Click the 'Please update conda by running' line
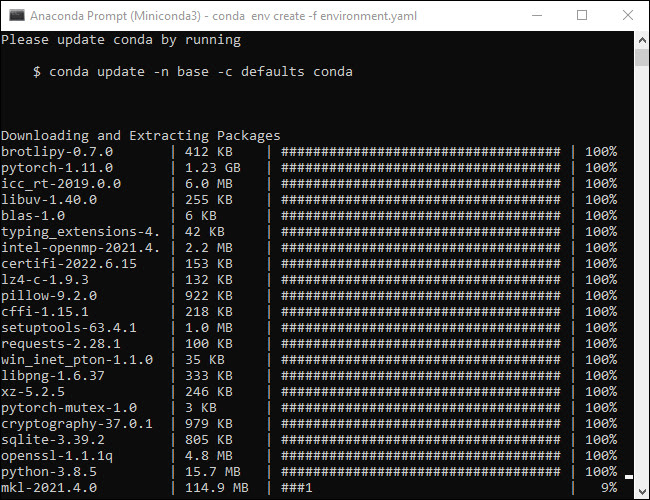Screen dimensions: 650x500 click(121, 40)
